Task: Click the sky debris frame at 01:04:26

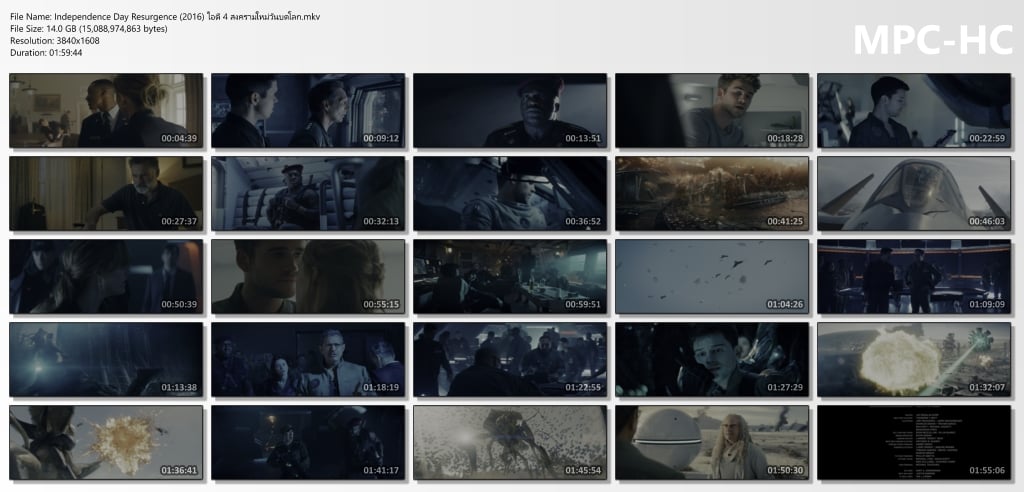Action: [712, 276]
